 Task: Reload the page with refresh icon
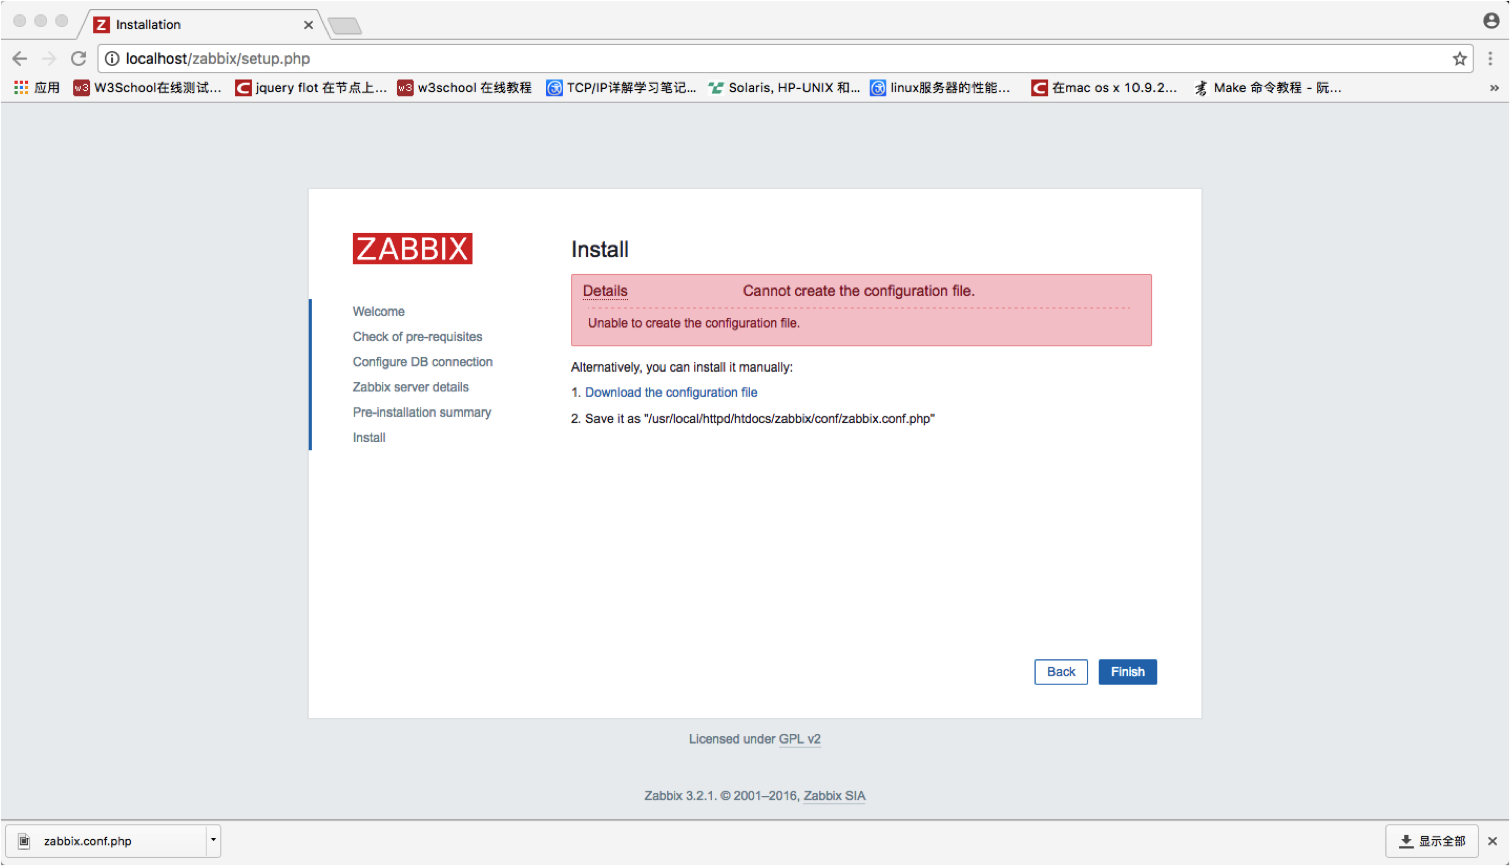(x=78, y=58)
